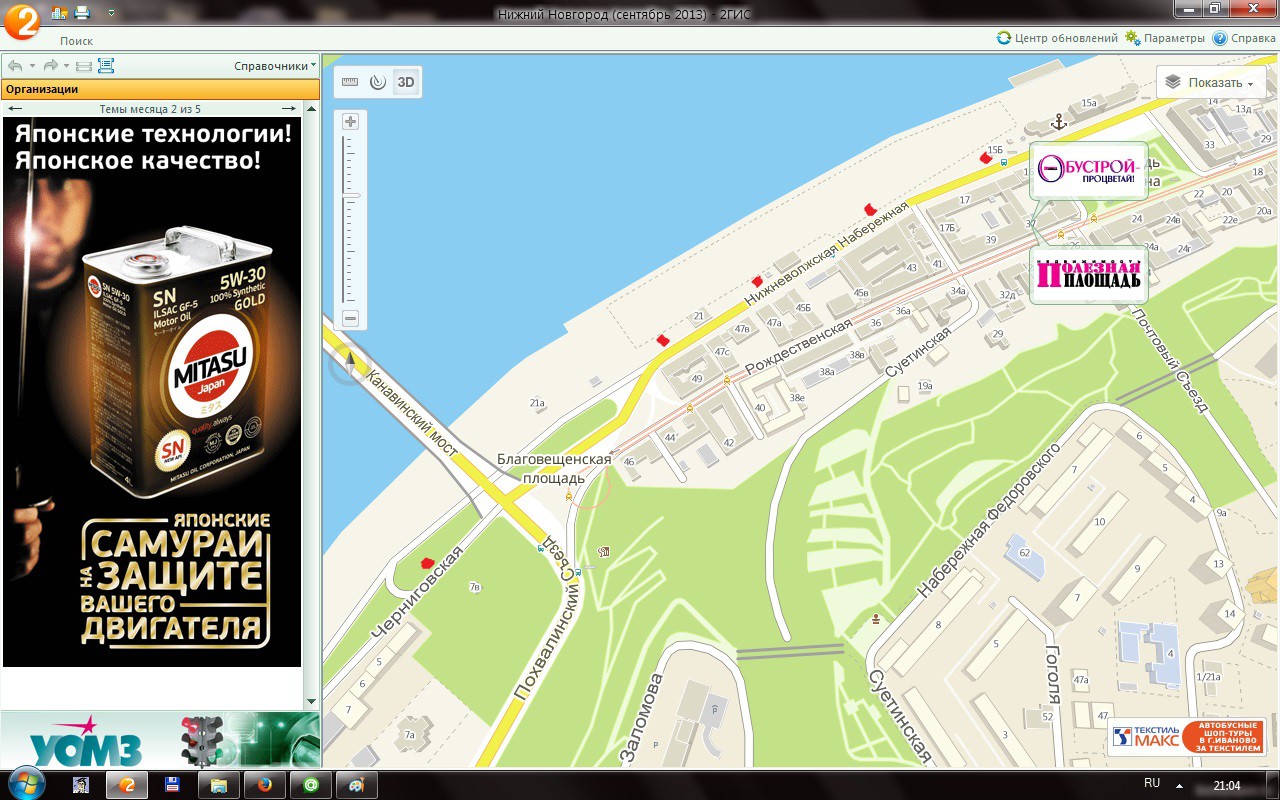Expand the Справочники dropdown
The width and height of the screenshot is (1280, 800).
tap(275, 66)
